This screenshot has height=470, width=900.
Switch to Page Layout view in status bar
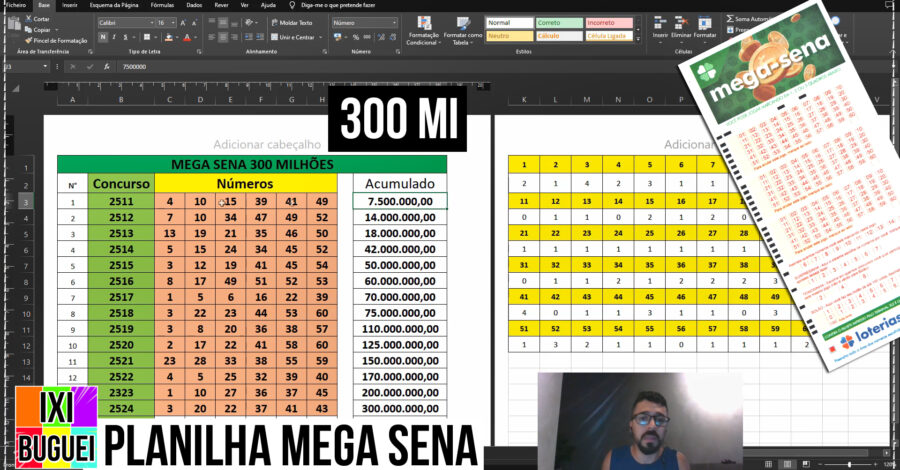787,464
